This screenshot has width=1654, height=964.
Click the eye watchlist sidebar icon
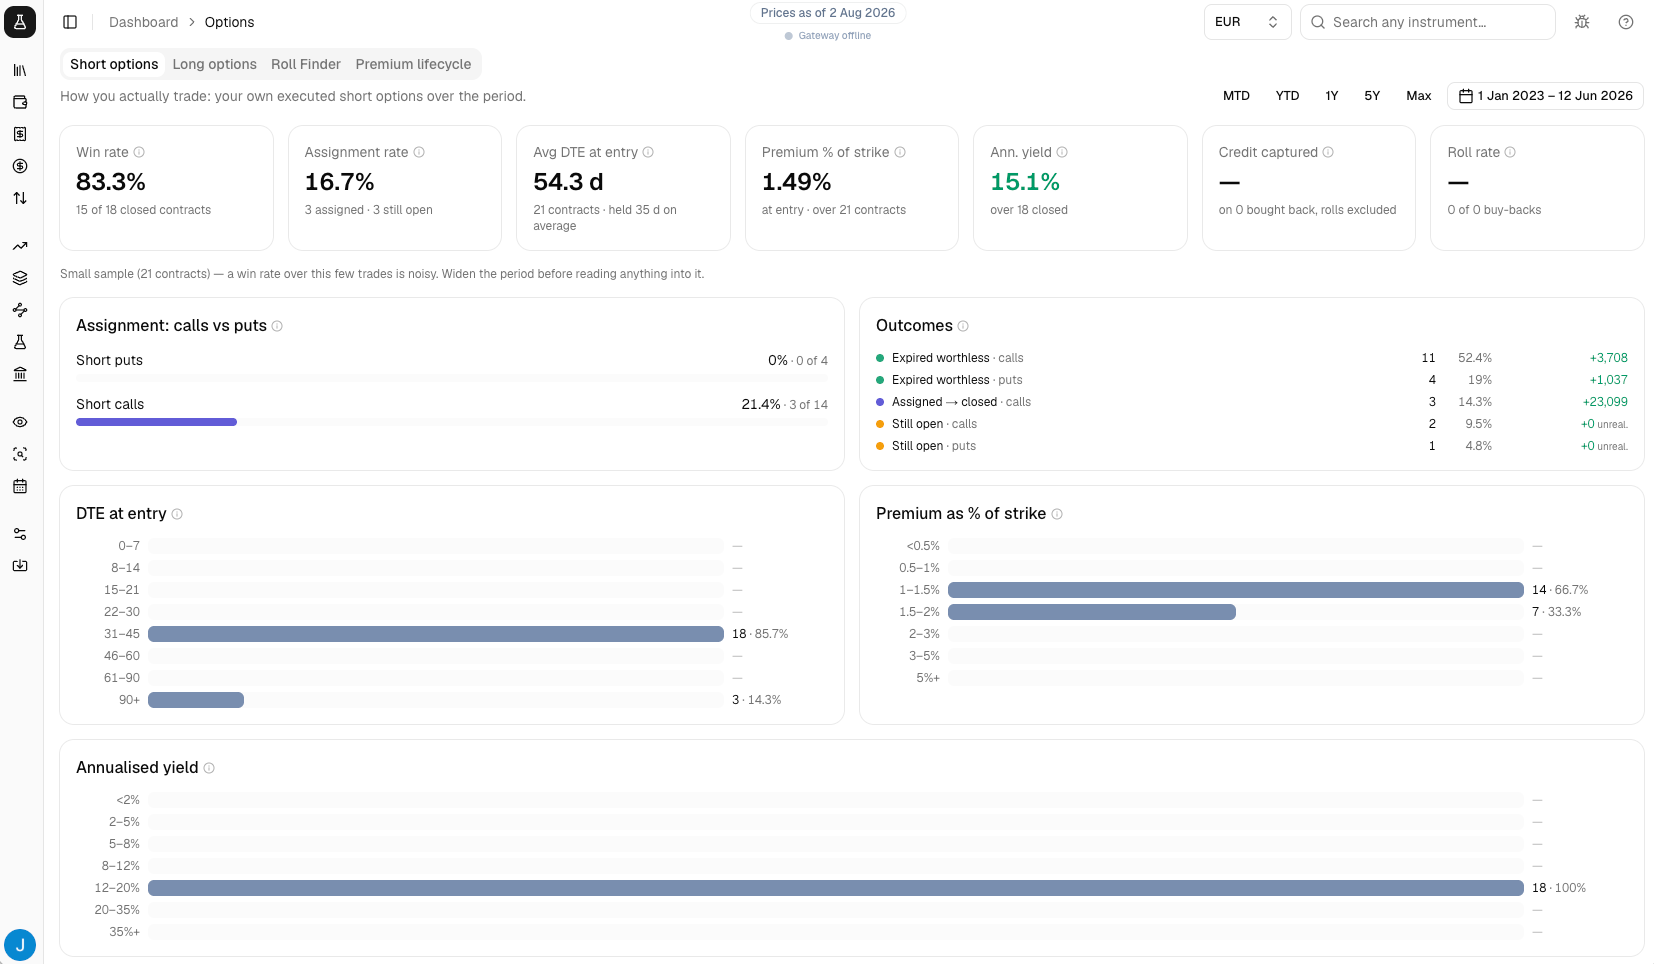tap(20, 422)
